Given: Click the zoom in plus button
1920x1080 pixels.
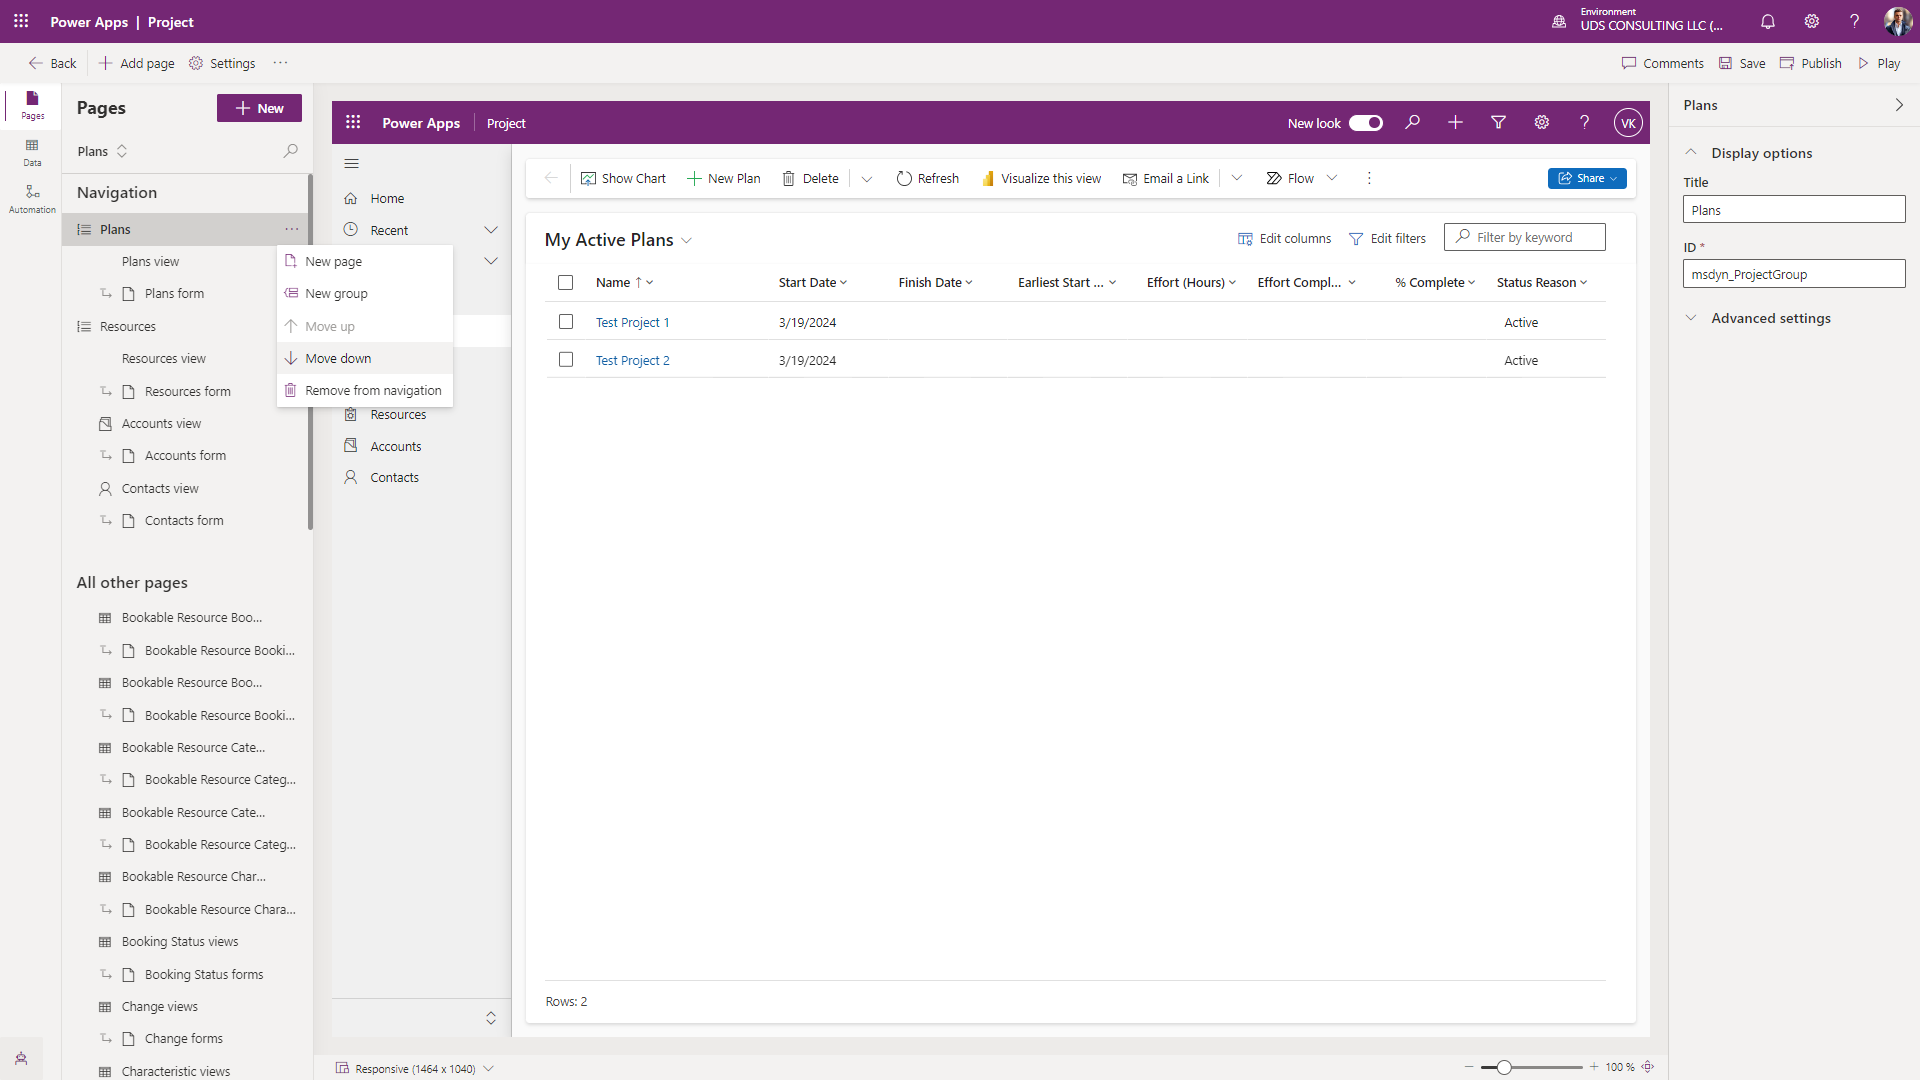Looking at the screenshot, I should (x=1594, y=1067).
